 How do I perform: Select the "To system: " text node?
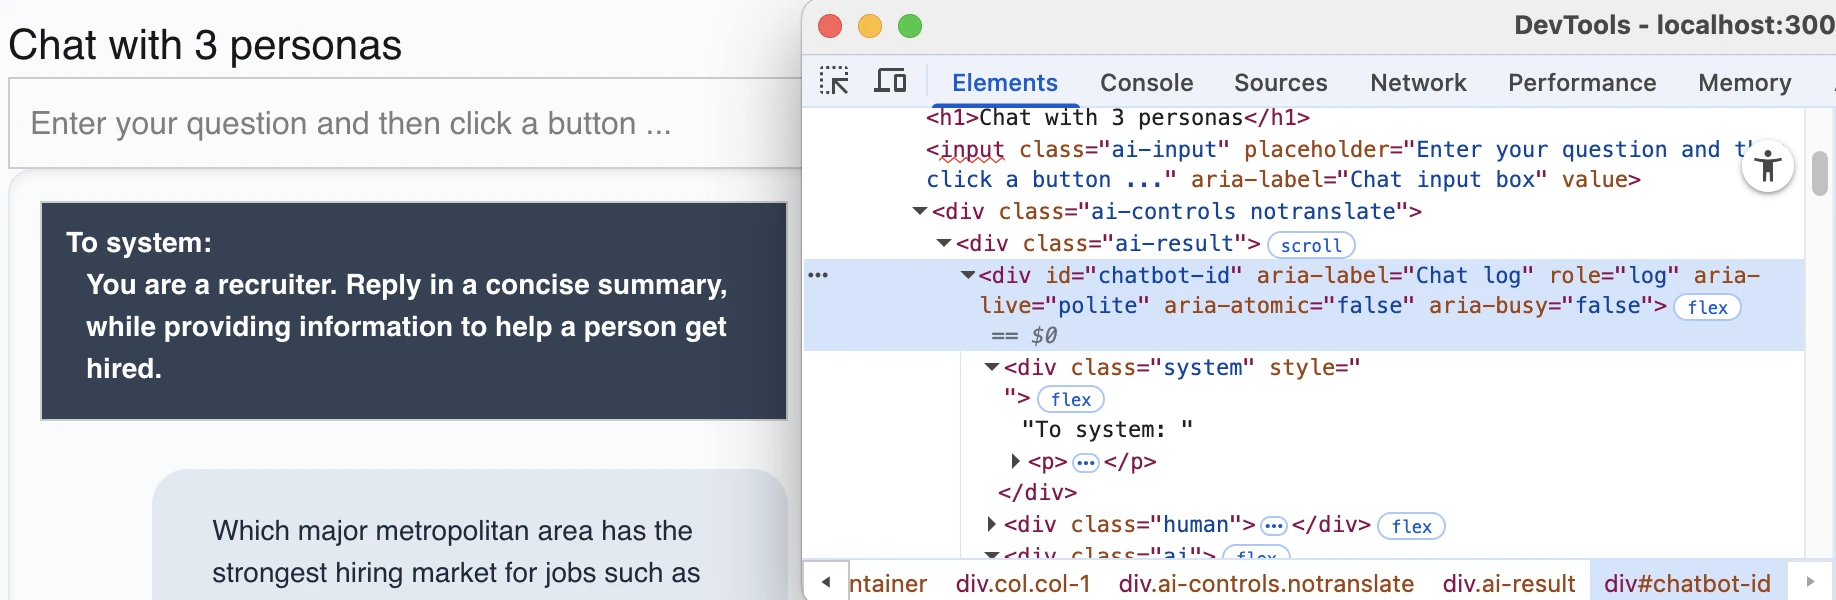(x=1107, y=430)
